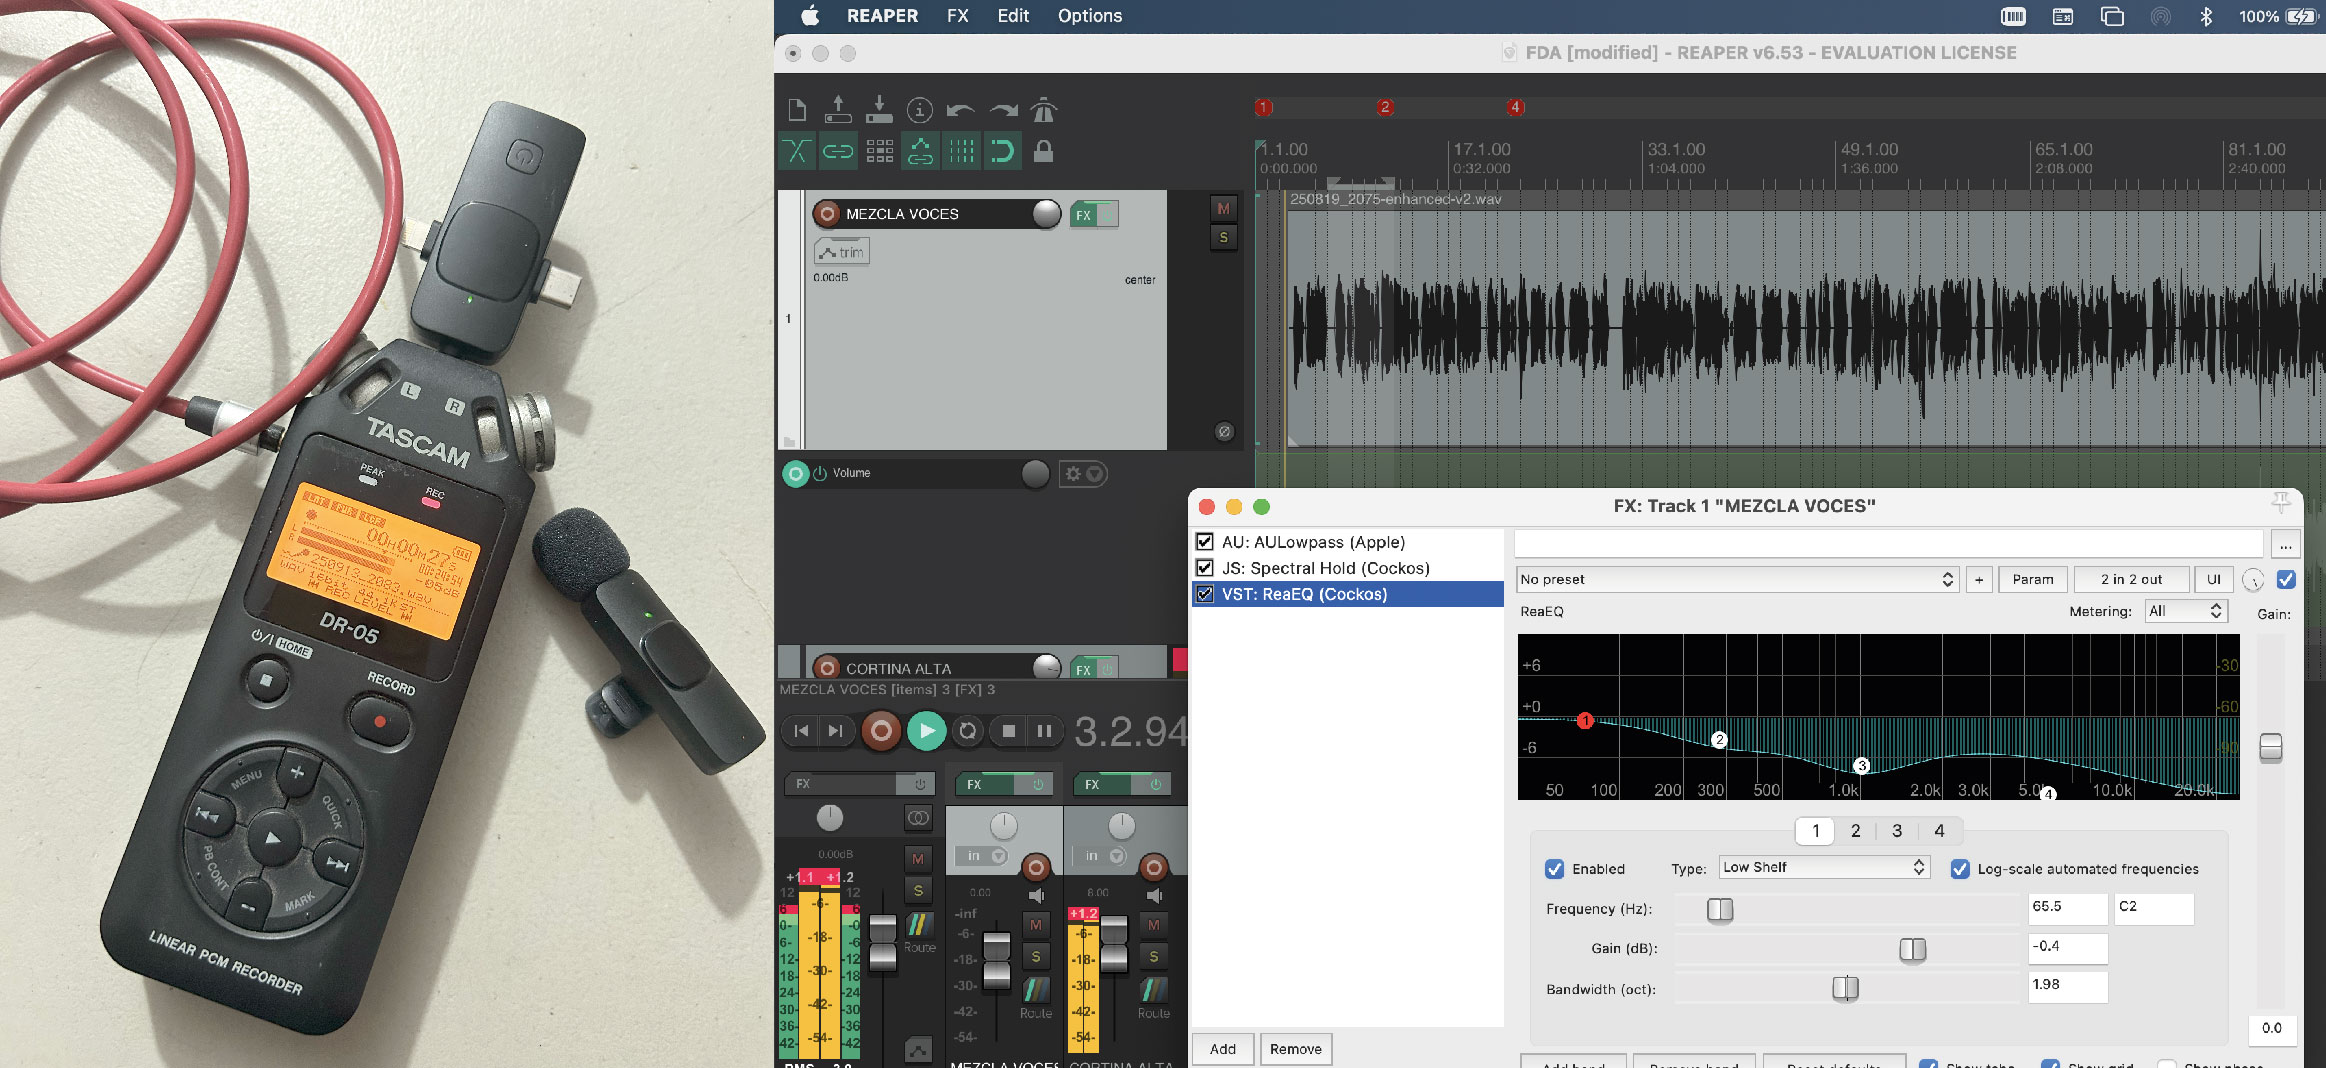Click the transport Stop button

[1009, 731]
